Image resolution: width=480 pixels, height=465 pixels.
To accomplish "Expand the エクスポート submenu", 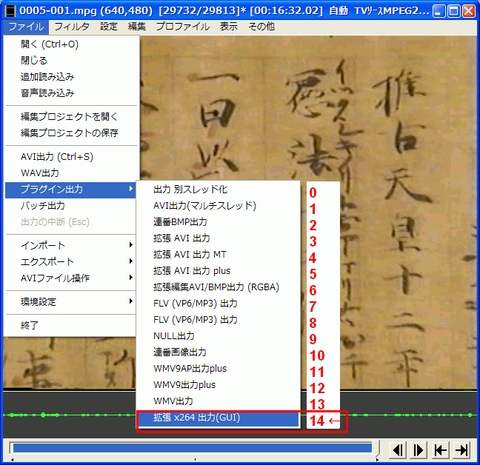I will point(70,261).
